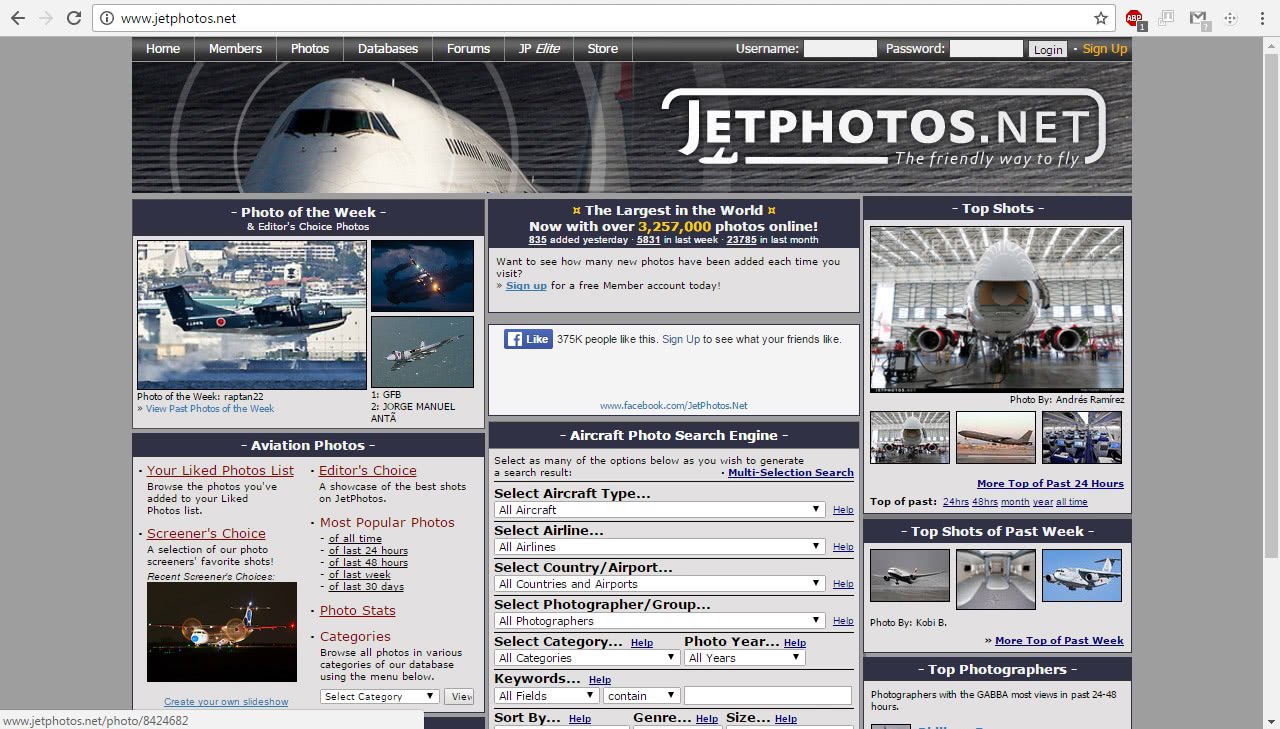Bookmark page with the star icon
The image size is (1280, 729).
[x=1101, y=18]
